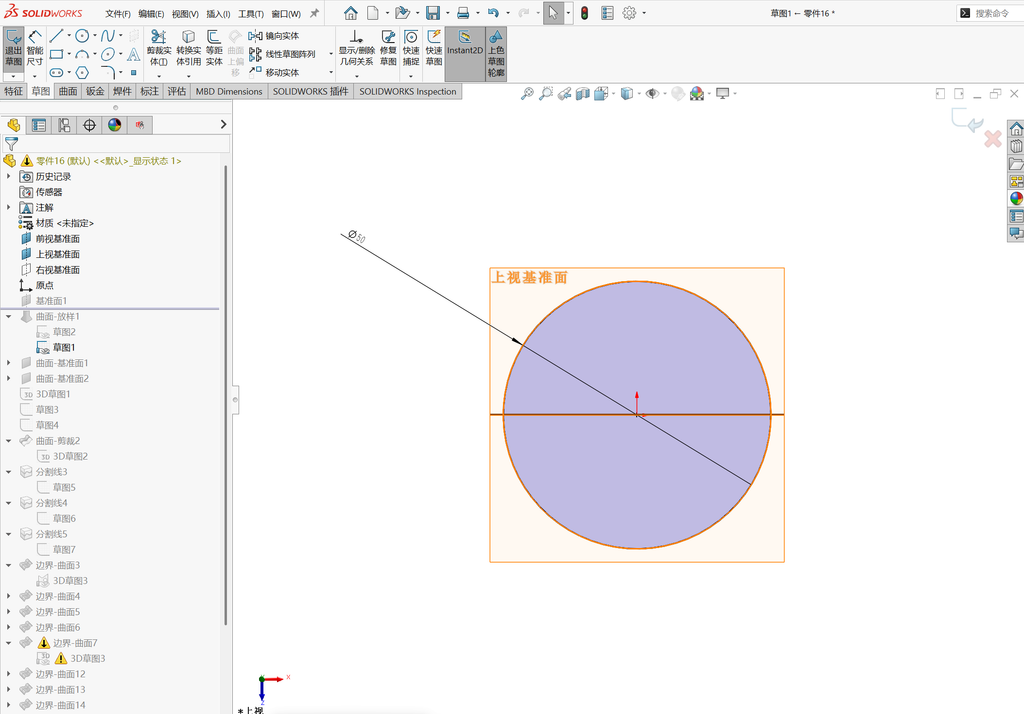The width and height of the screenshot is (1024, 714).
Task: Click the Save icon in top toolbar
Action: pyautogui.click(x=432, y=13)
